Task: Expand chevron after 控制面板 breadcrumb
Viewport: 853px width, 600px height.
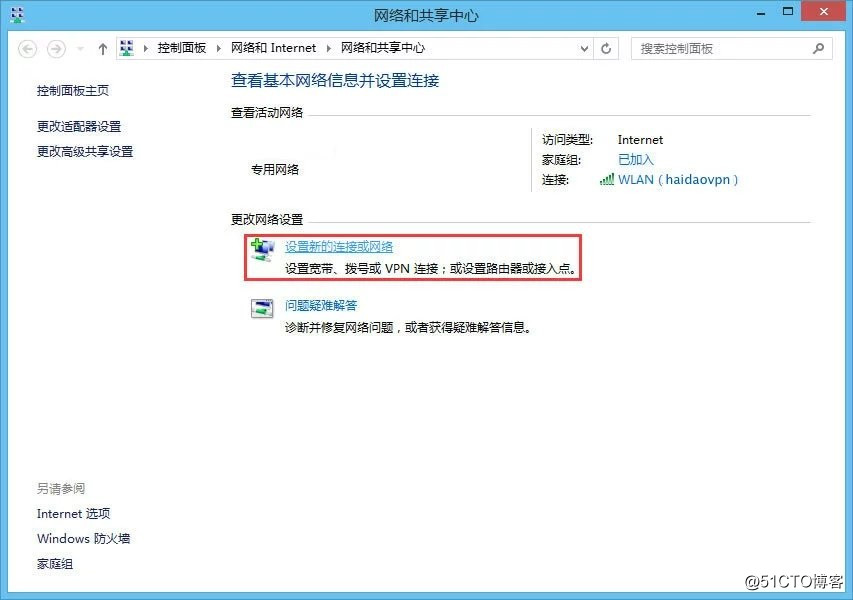Action: coord(219,48)
